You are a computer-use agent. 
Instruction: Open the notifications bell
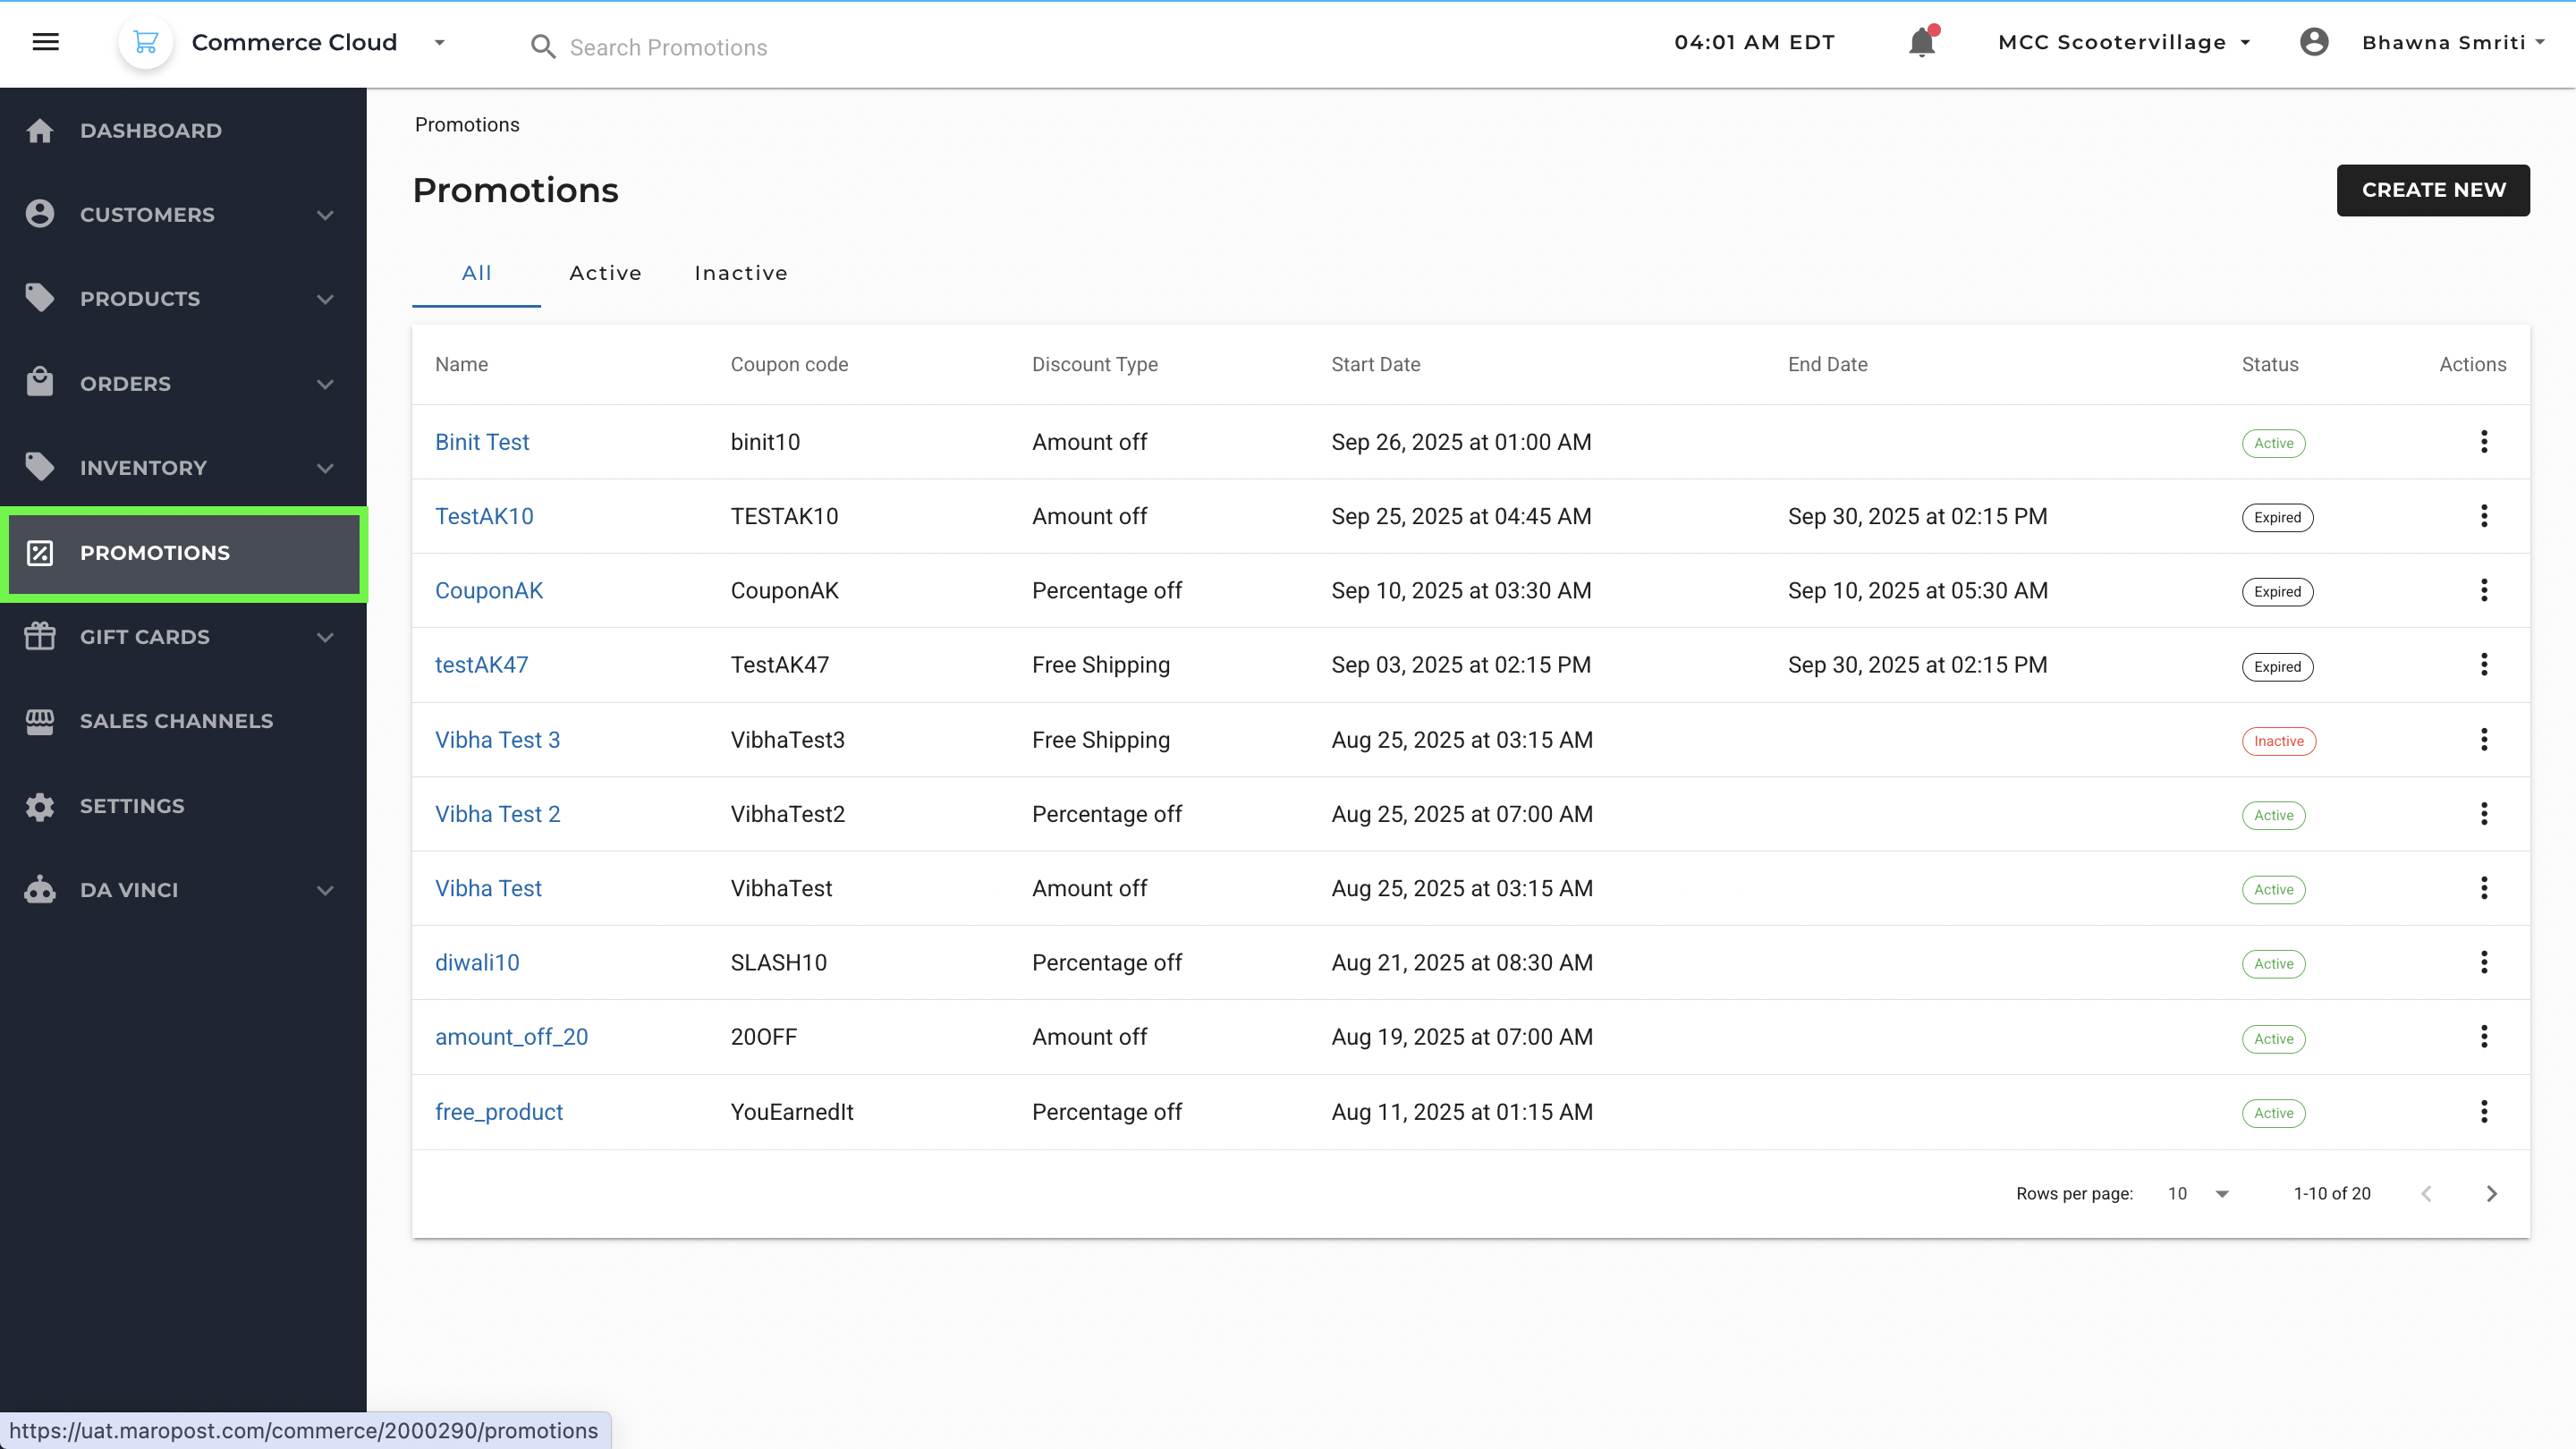pos(1921,43)
